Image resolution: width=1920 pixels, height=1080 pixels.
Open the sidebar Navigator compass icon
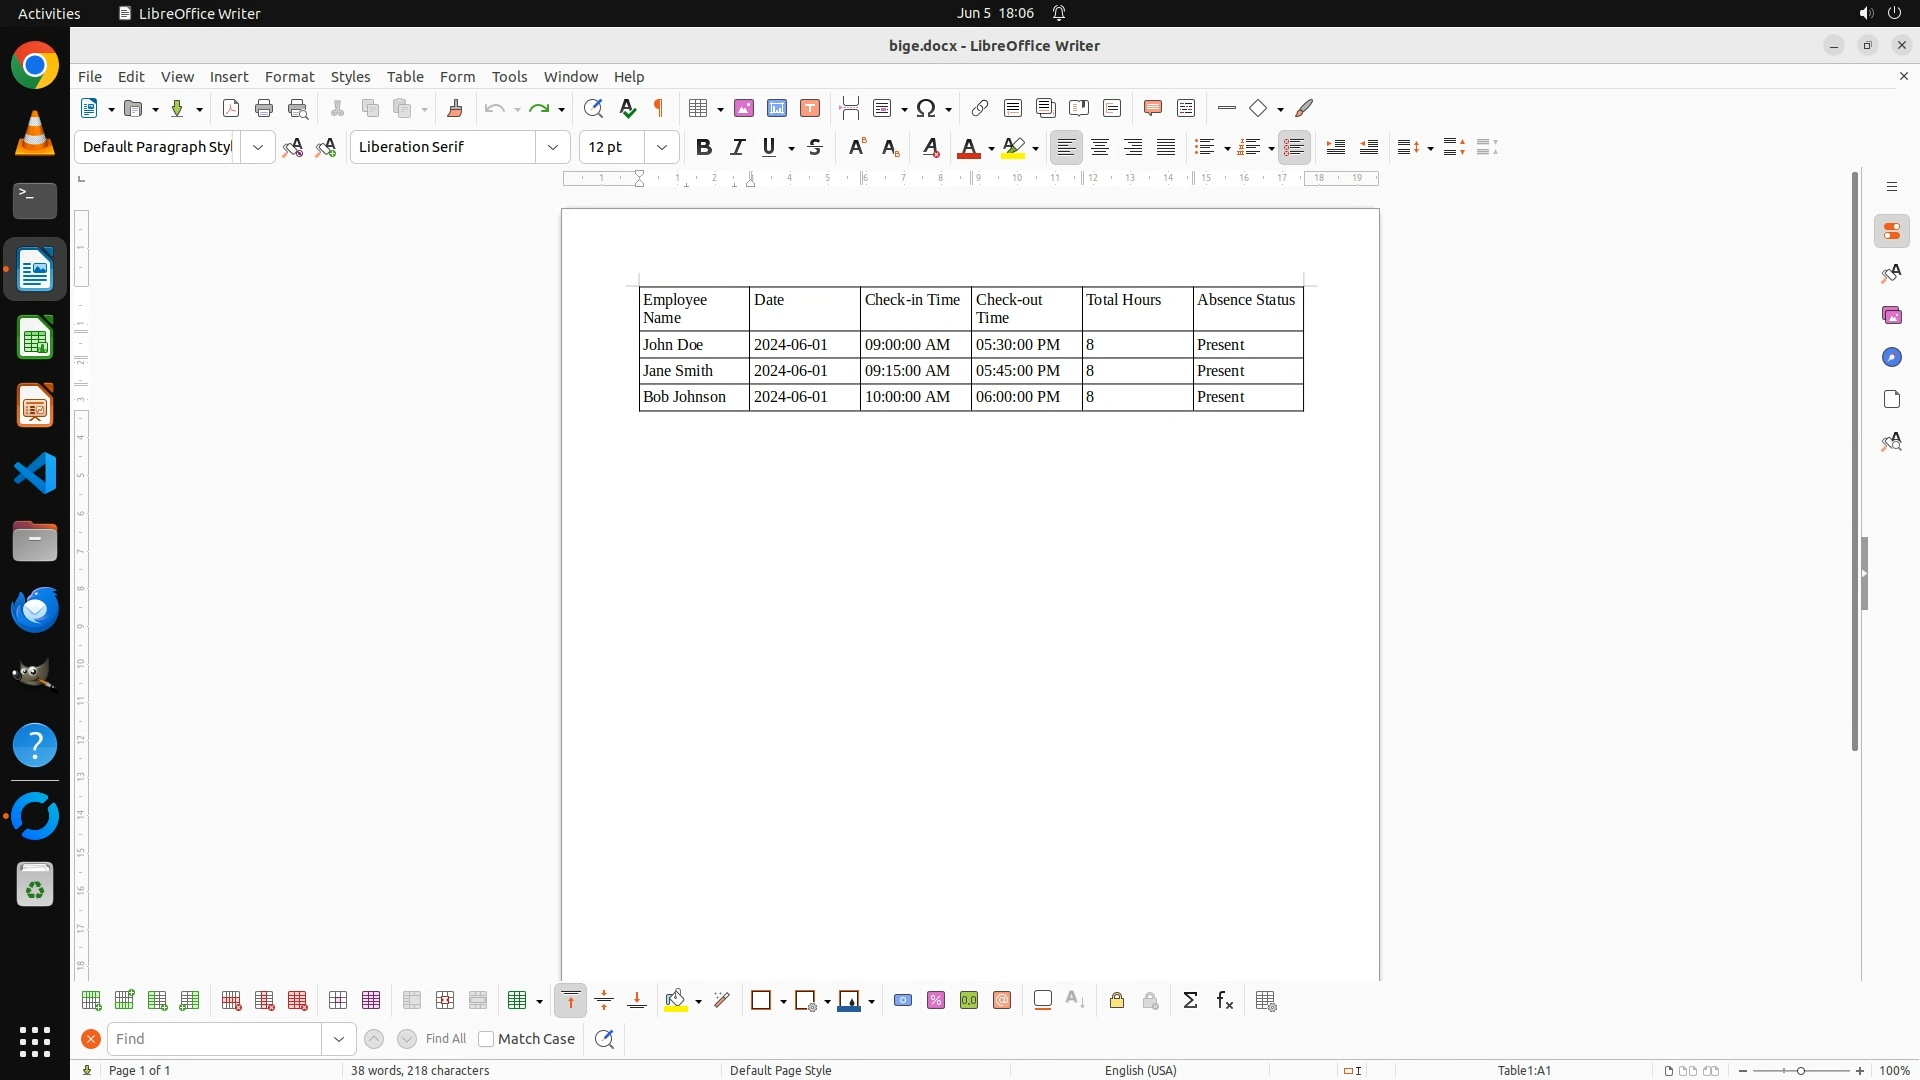pos(1891,358)
